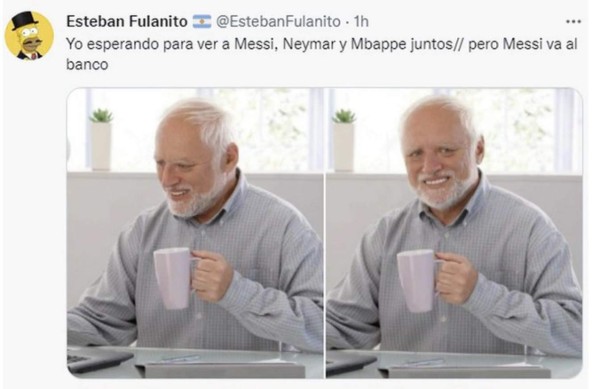Click the pink mug in left photo
This screenshot has width=600, height=389.
174,277
